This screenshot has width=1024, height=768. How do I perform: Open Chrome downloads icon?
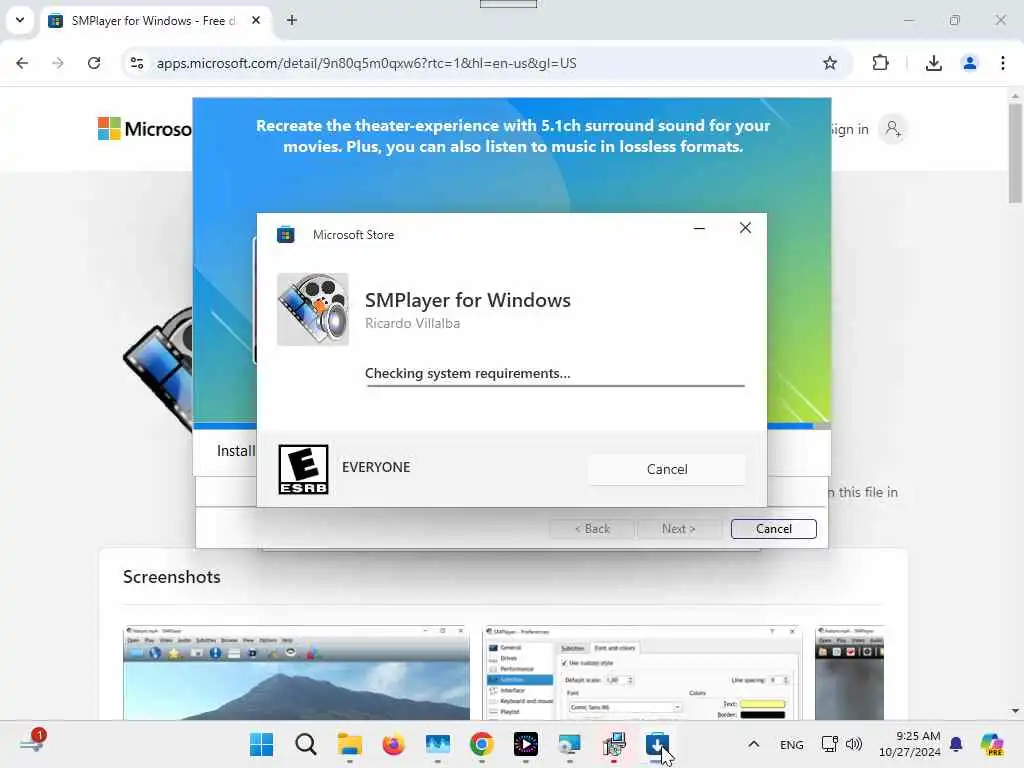click(933, 63)
